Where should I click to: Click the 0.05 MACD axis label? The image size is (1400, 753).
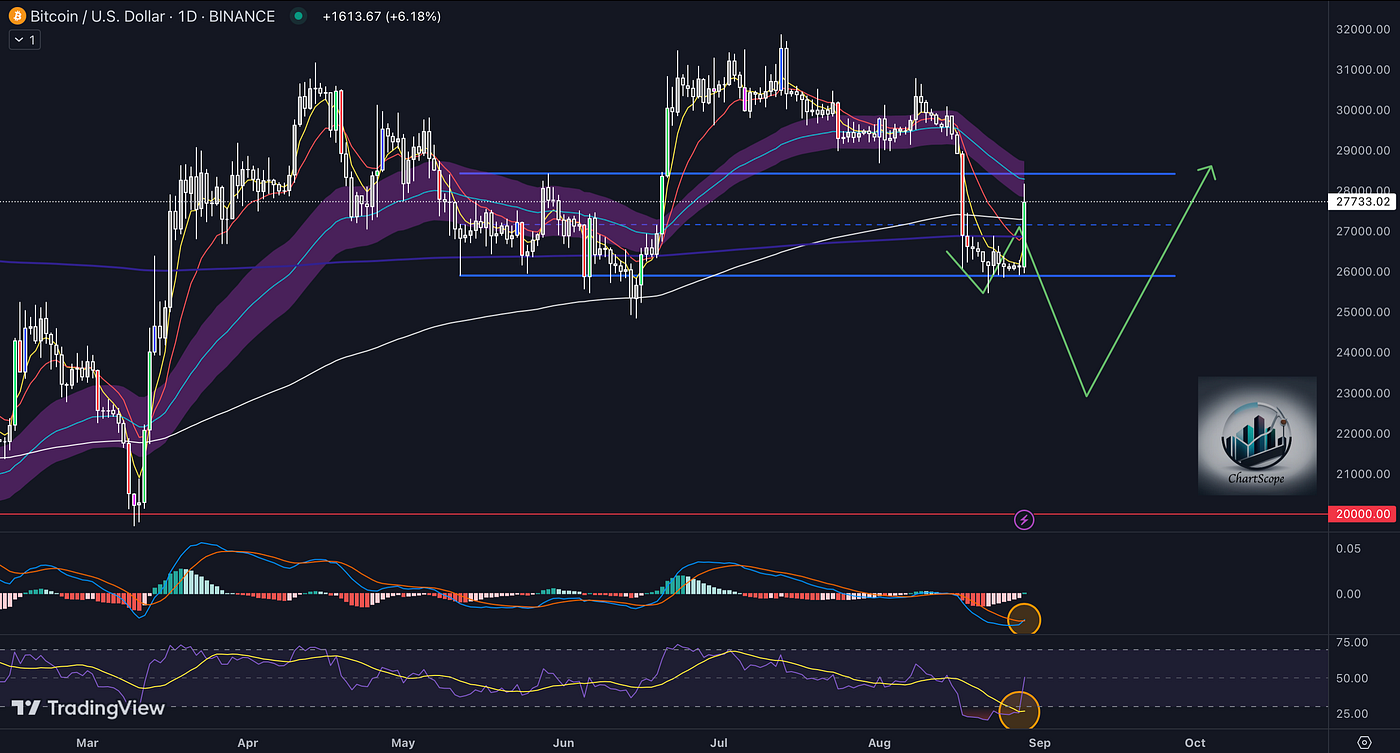(1350, 549)
